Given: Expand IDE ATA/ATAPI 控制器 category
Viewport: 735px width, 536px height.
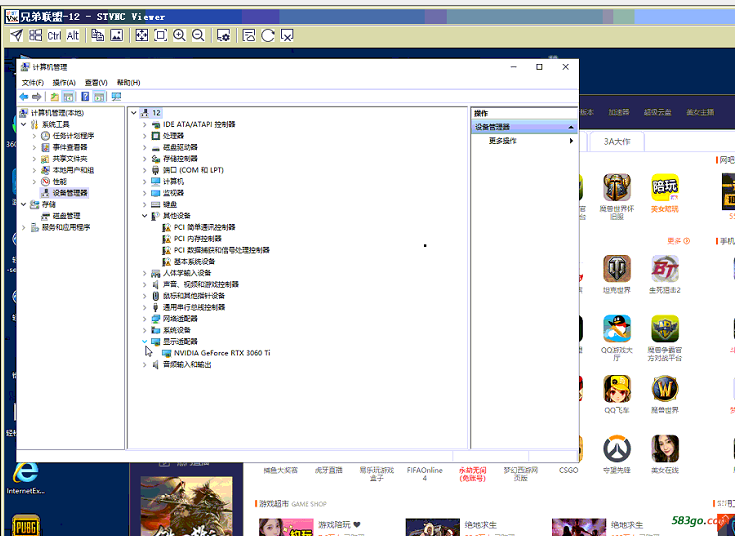Looking at the screenshot, I should point(144,125).
